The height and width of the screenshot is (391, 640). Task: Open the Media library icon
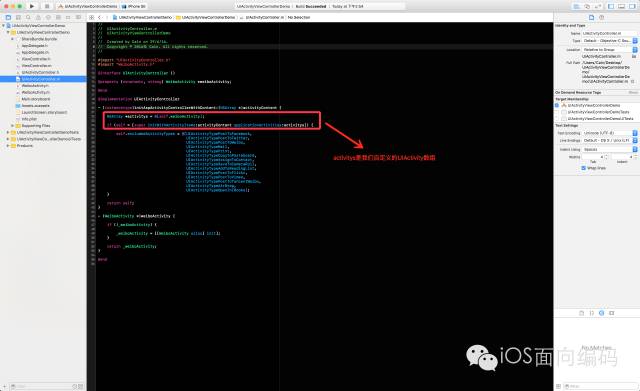(611, 313)
